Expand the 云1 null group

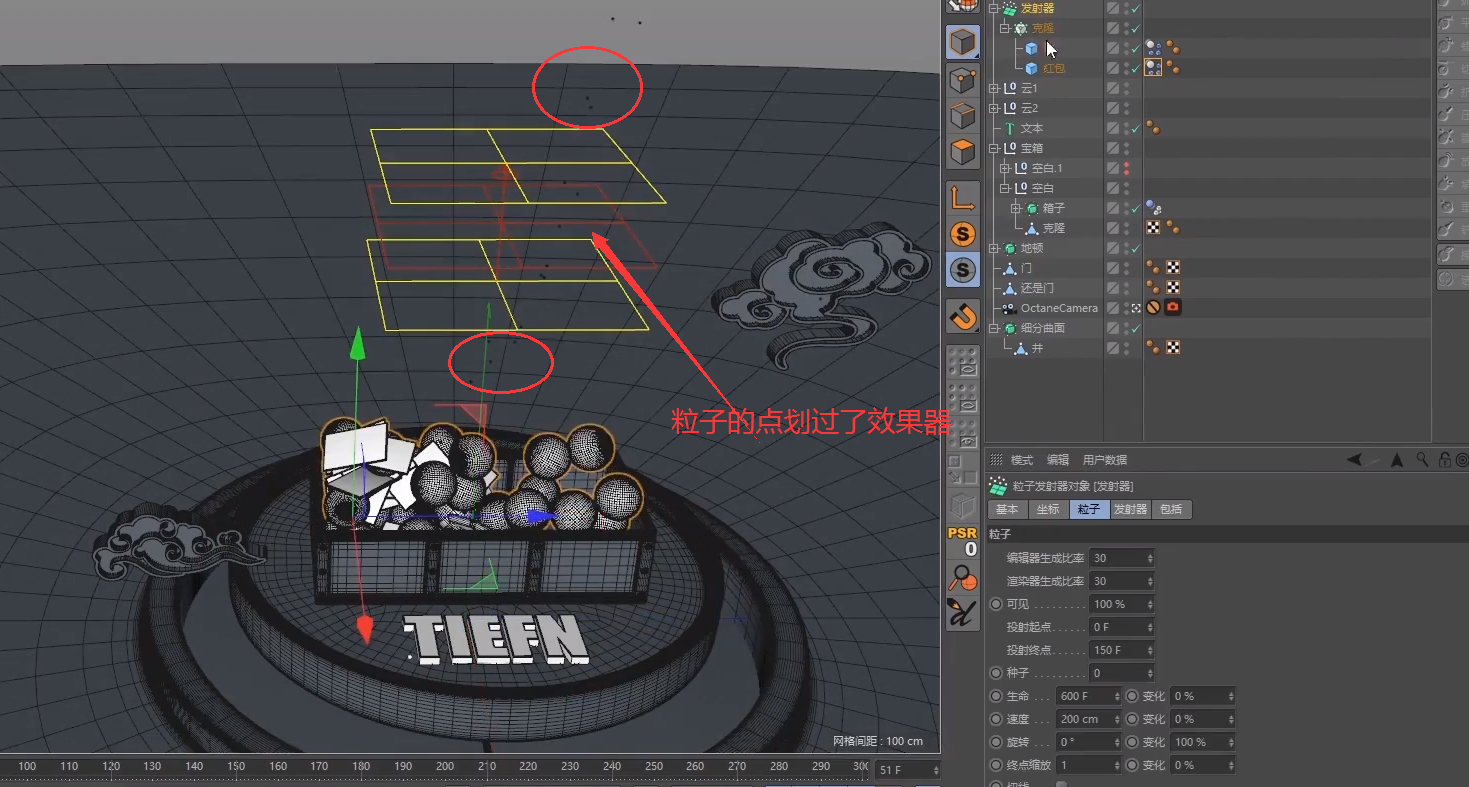point(994,88)
